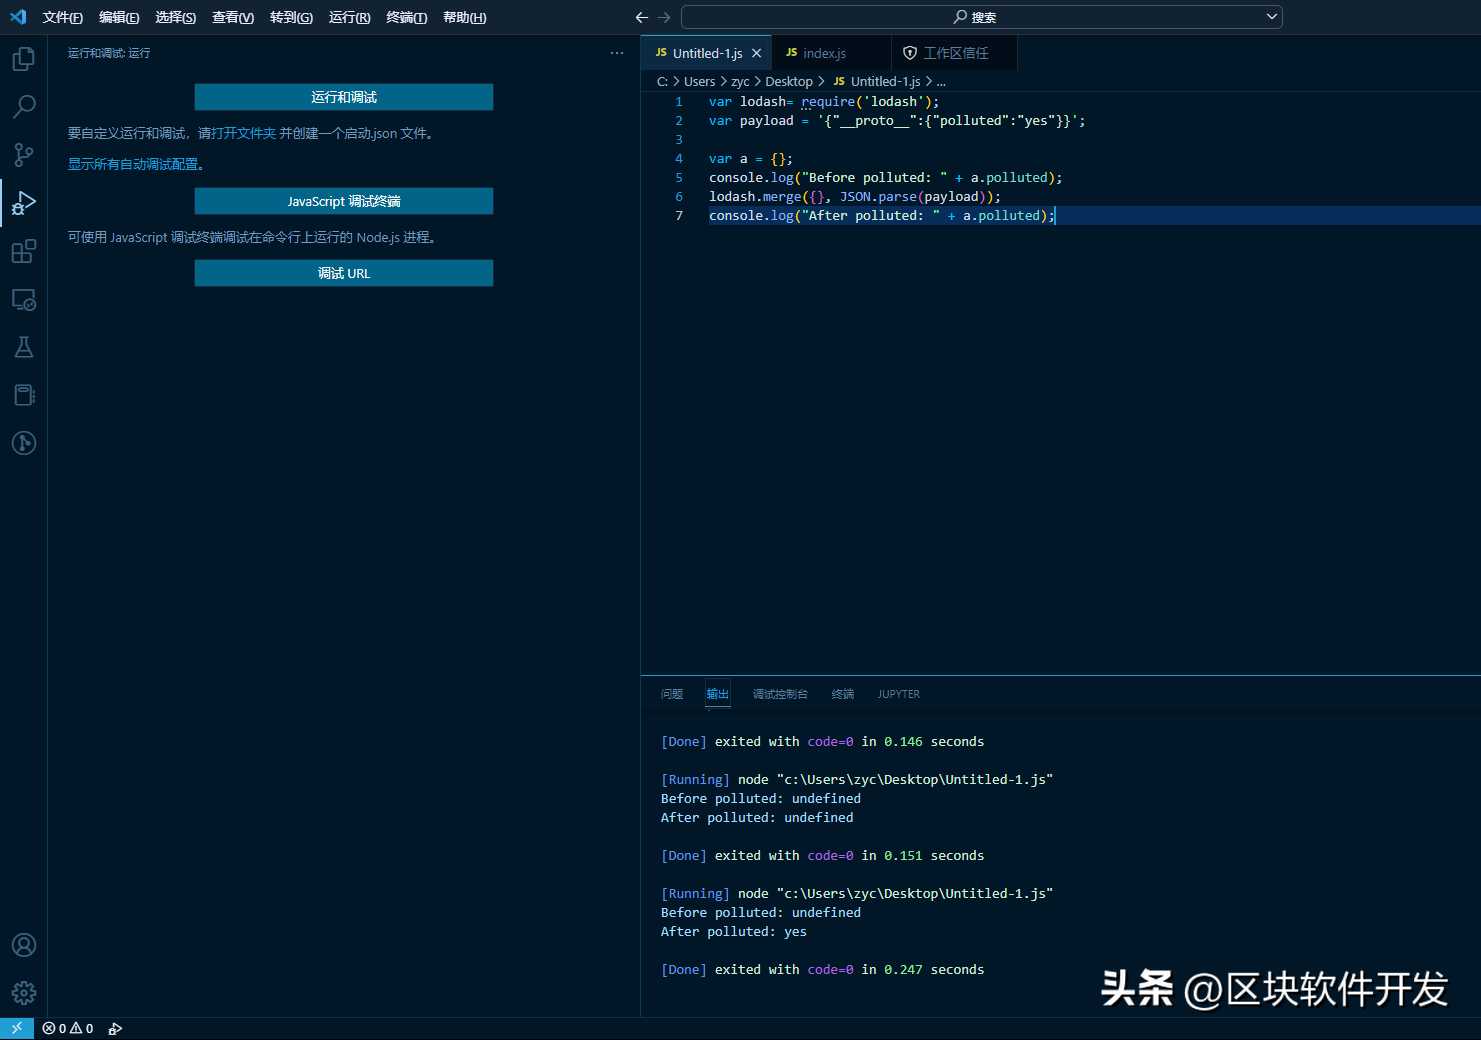Click the lodash.merge code line
The height and width of the screenshot is (1040, 1481).
tap(855, 196)
